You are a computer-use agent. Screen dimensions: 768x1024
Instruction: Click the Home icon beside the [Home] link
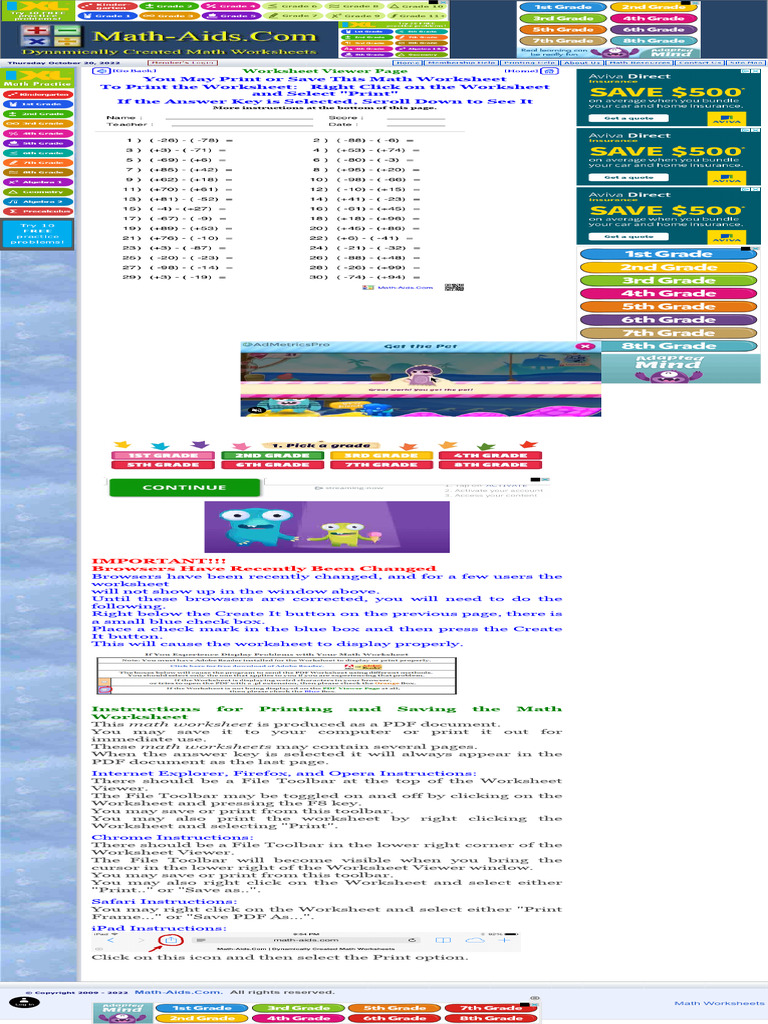click(x=549, y=71)
